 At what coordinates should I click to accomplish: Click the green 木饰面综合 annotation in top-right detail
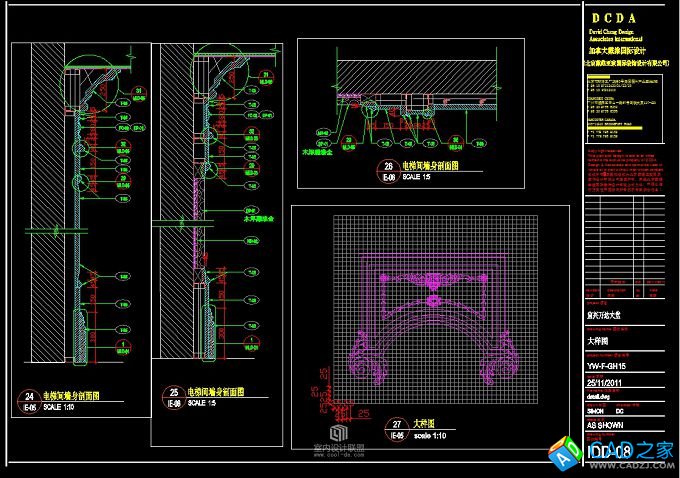[x=318, y=153]
